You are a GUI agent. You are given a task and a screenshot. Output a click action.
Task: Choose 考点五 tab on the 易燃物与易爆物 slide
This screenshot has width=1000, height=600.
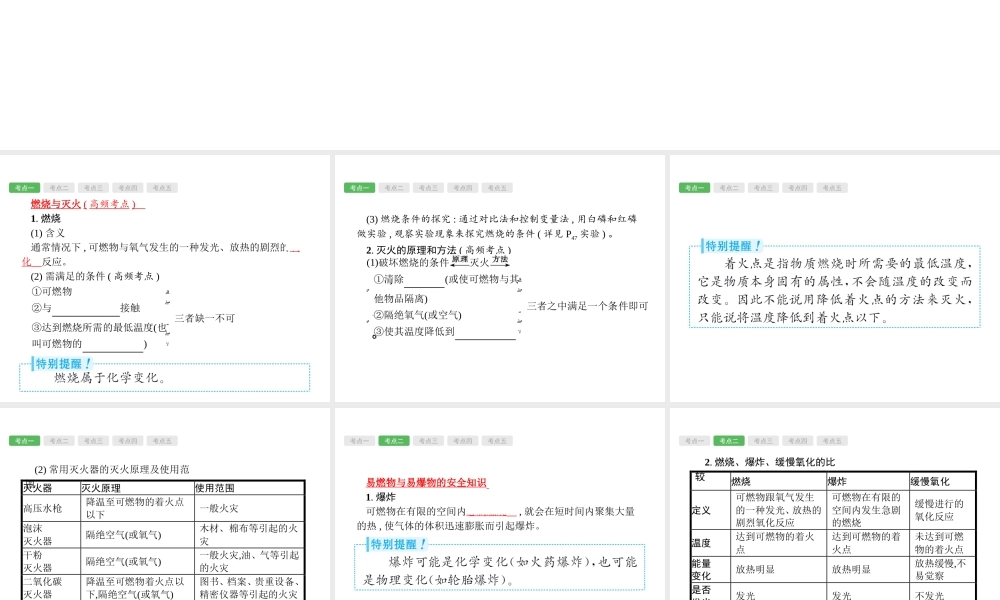click(497, 441)
